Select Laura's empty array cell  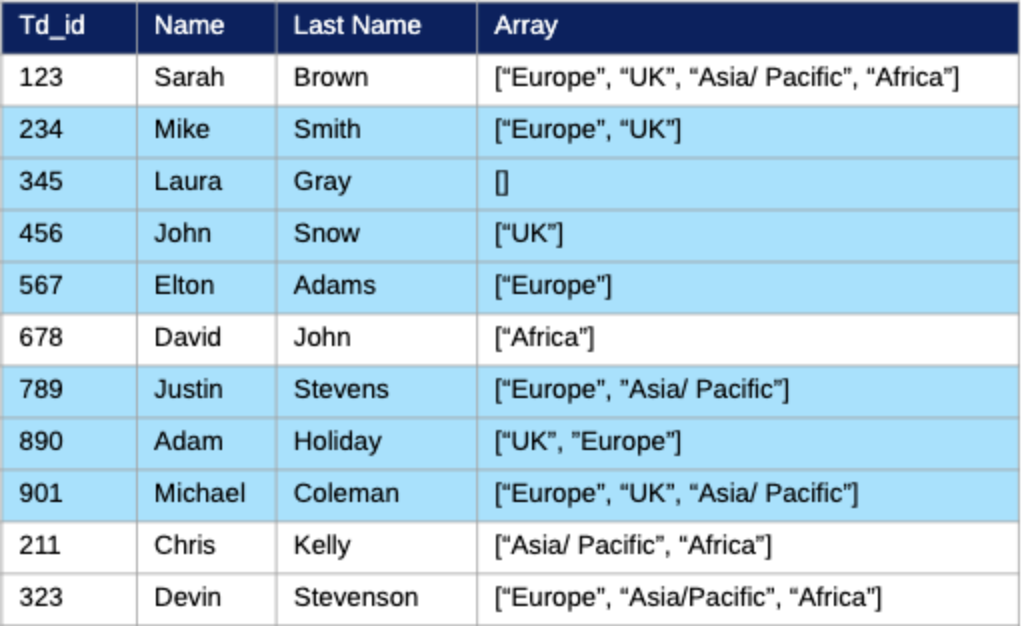coord(502,182)
